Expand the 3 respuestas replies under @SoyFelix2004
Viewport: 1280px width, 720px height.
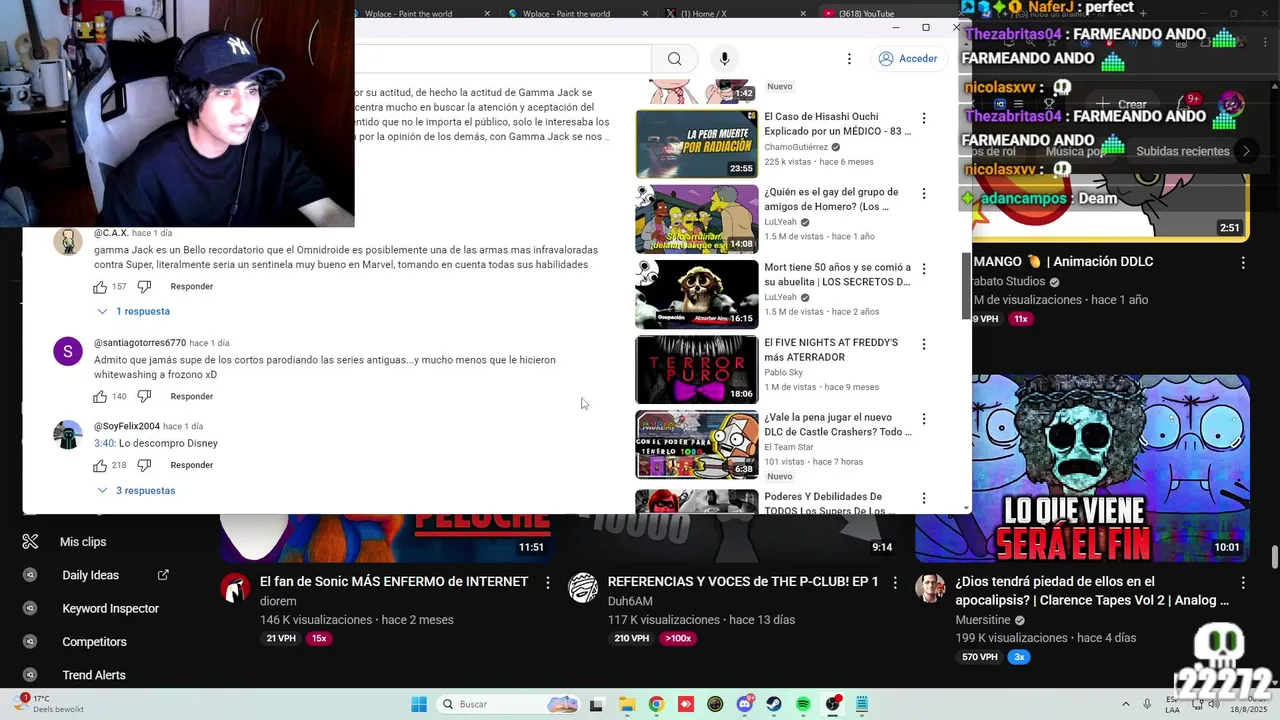136,491
